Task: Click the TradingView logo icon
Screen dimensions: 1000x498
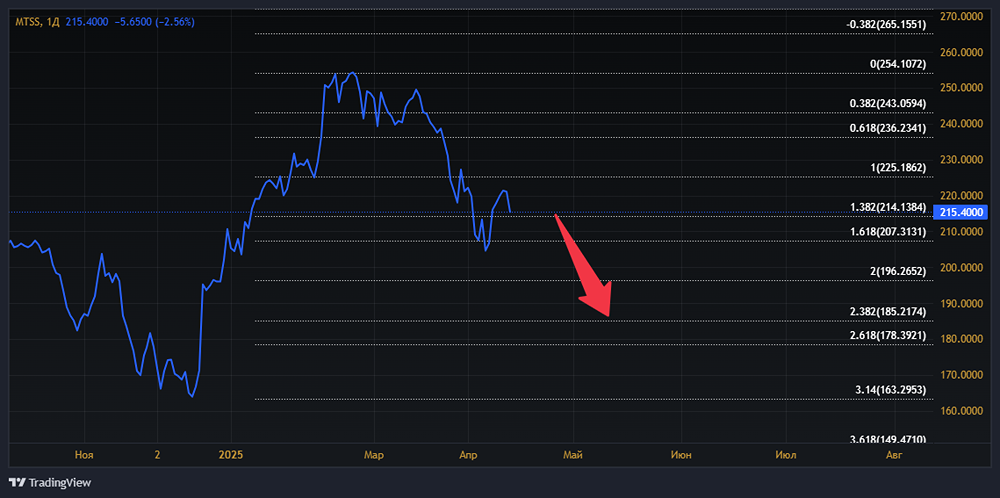Action: (16, 482)
